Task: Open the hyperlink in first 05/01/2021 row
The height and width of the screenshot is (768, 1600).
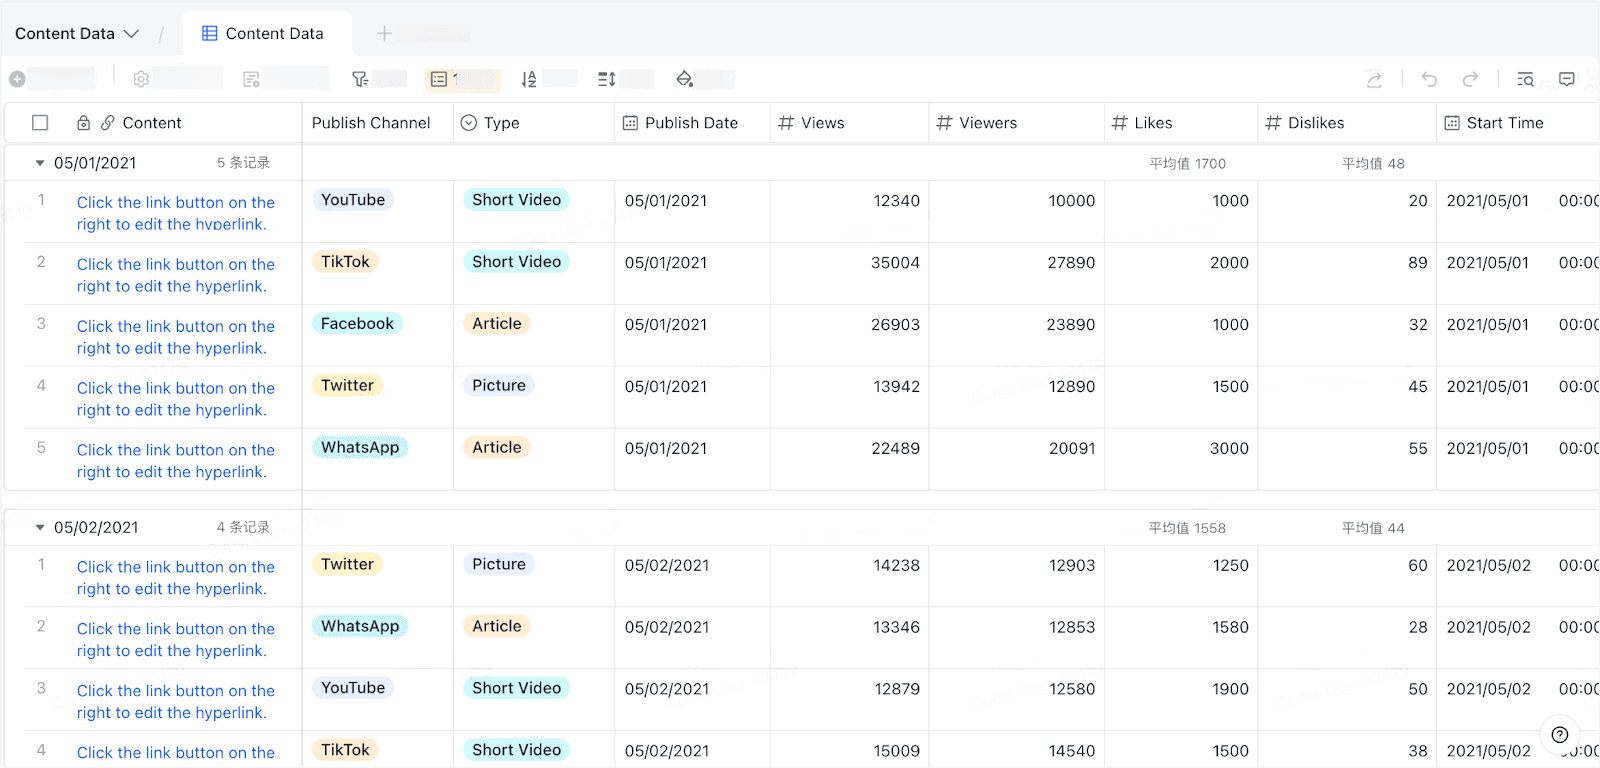Action: click(176, 213)
